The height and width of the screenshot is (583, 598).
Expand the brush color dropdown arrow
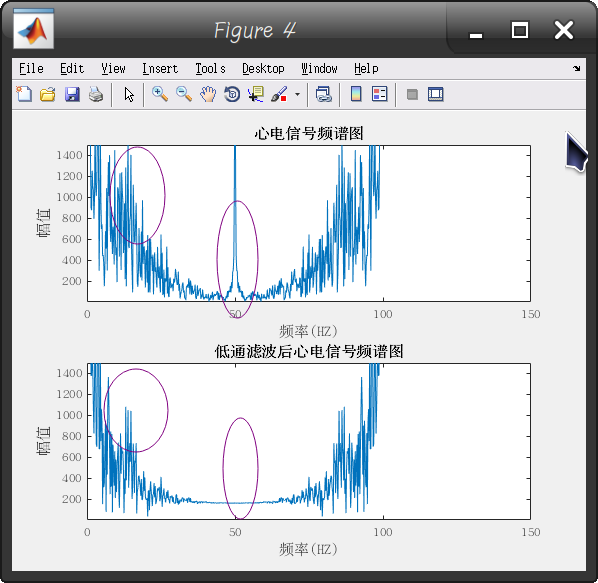coord(297,94)
